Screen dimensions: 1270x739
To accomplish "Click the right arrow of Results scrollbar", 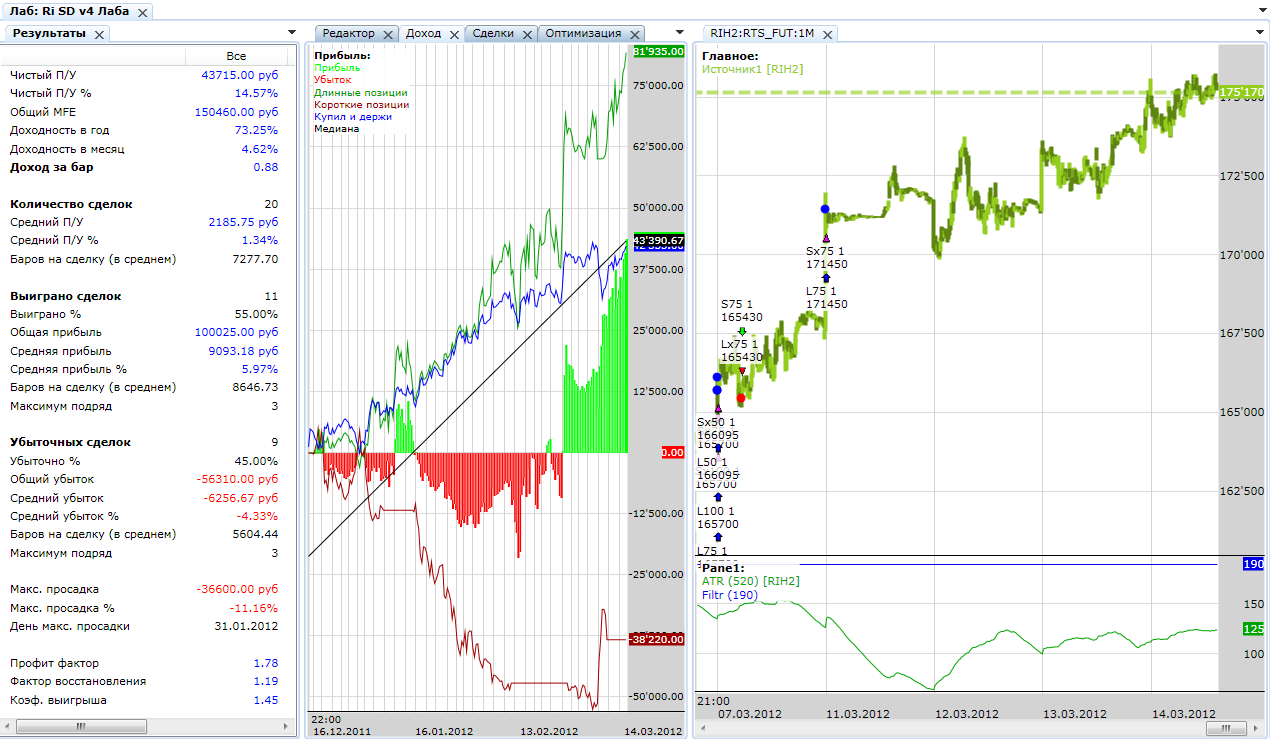I will coord(287,726).
